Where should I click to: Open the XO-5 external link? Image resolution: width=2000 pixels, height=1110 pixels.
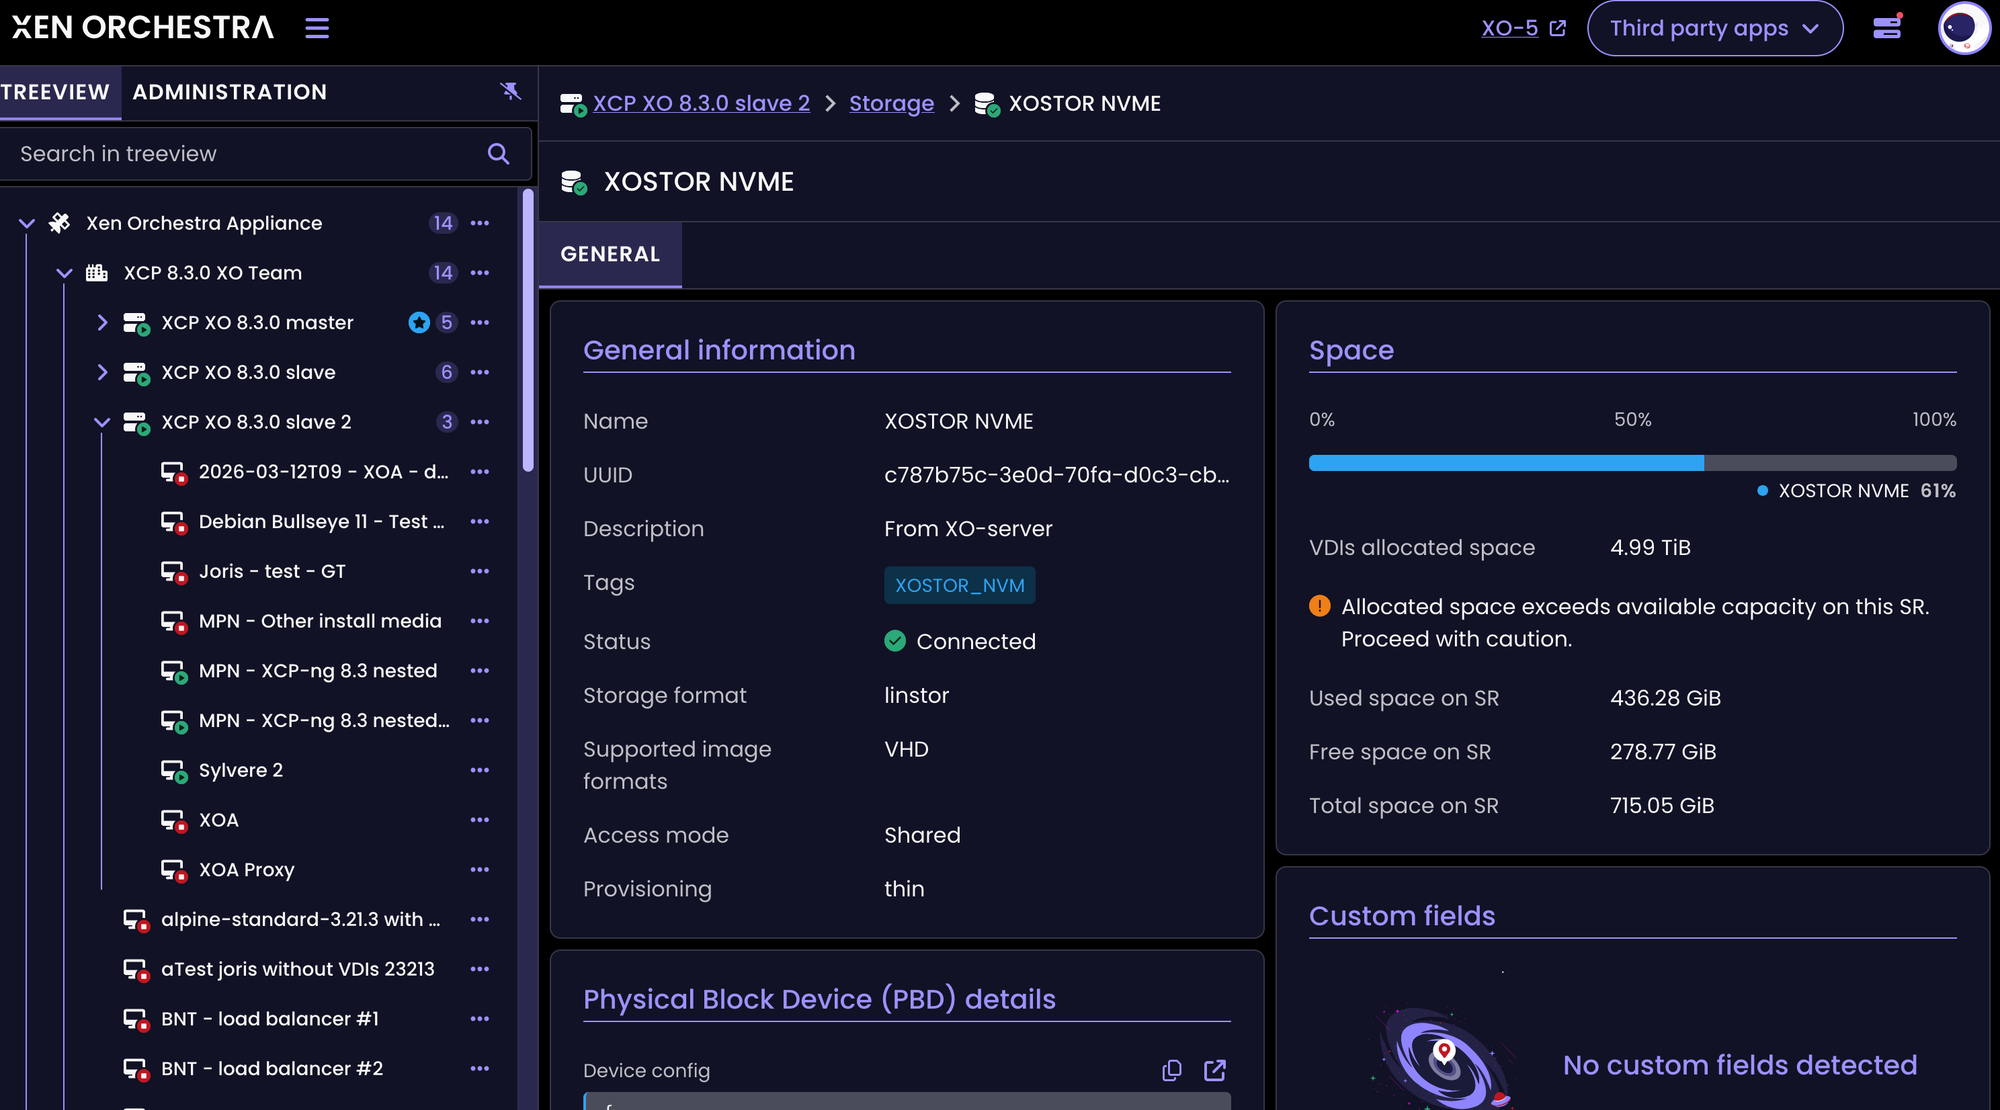pos(1524,28)
